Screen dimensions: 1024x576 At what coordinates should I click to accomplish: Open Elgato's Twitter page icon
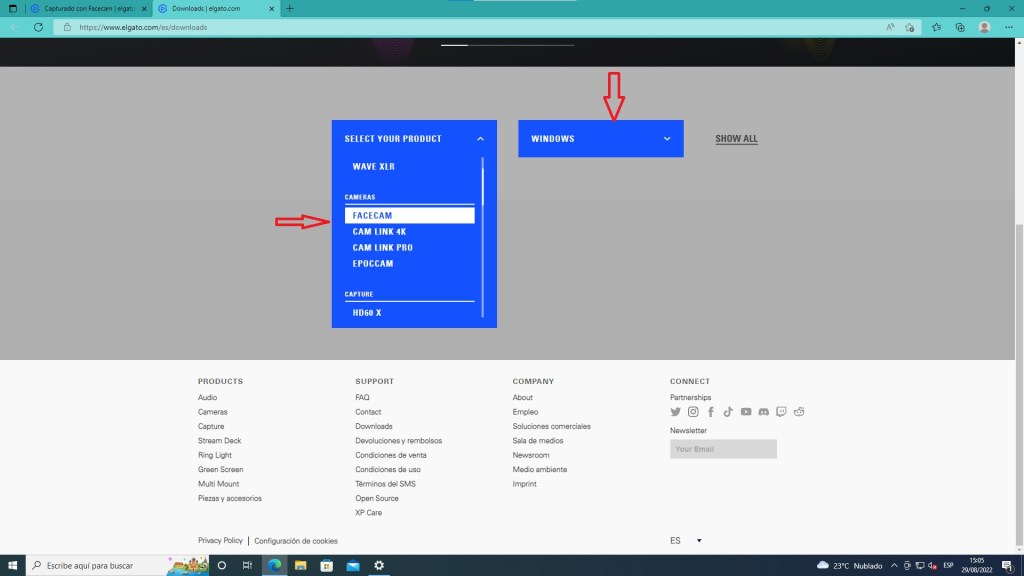coord(676,412)
